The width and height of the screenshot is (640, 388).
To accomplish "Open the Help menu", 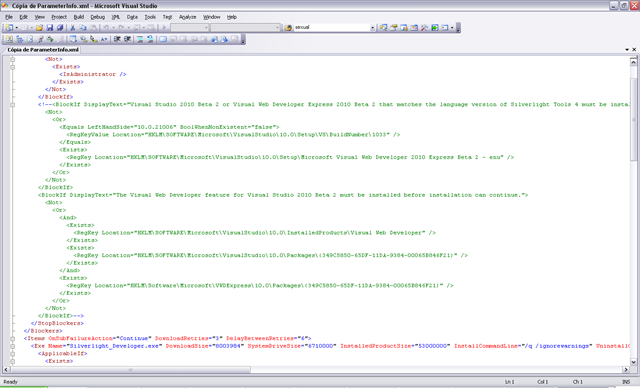I will point(232,17).
